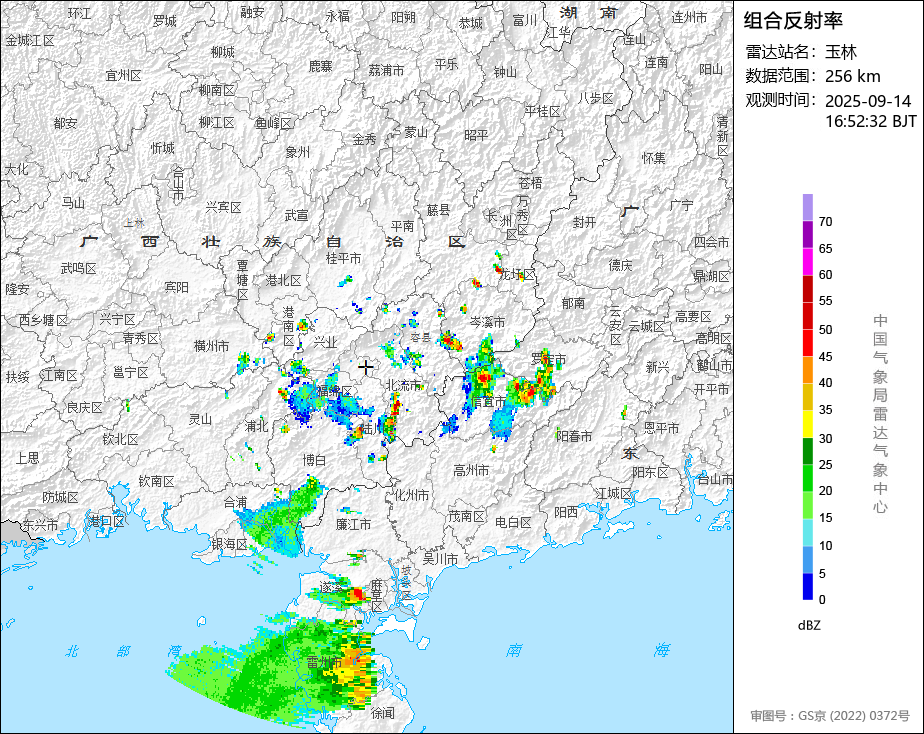Click the 化州市 map label
The height and width of the screenshot is (734, 924).
tap(411, 495)
